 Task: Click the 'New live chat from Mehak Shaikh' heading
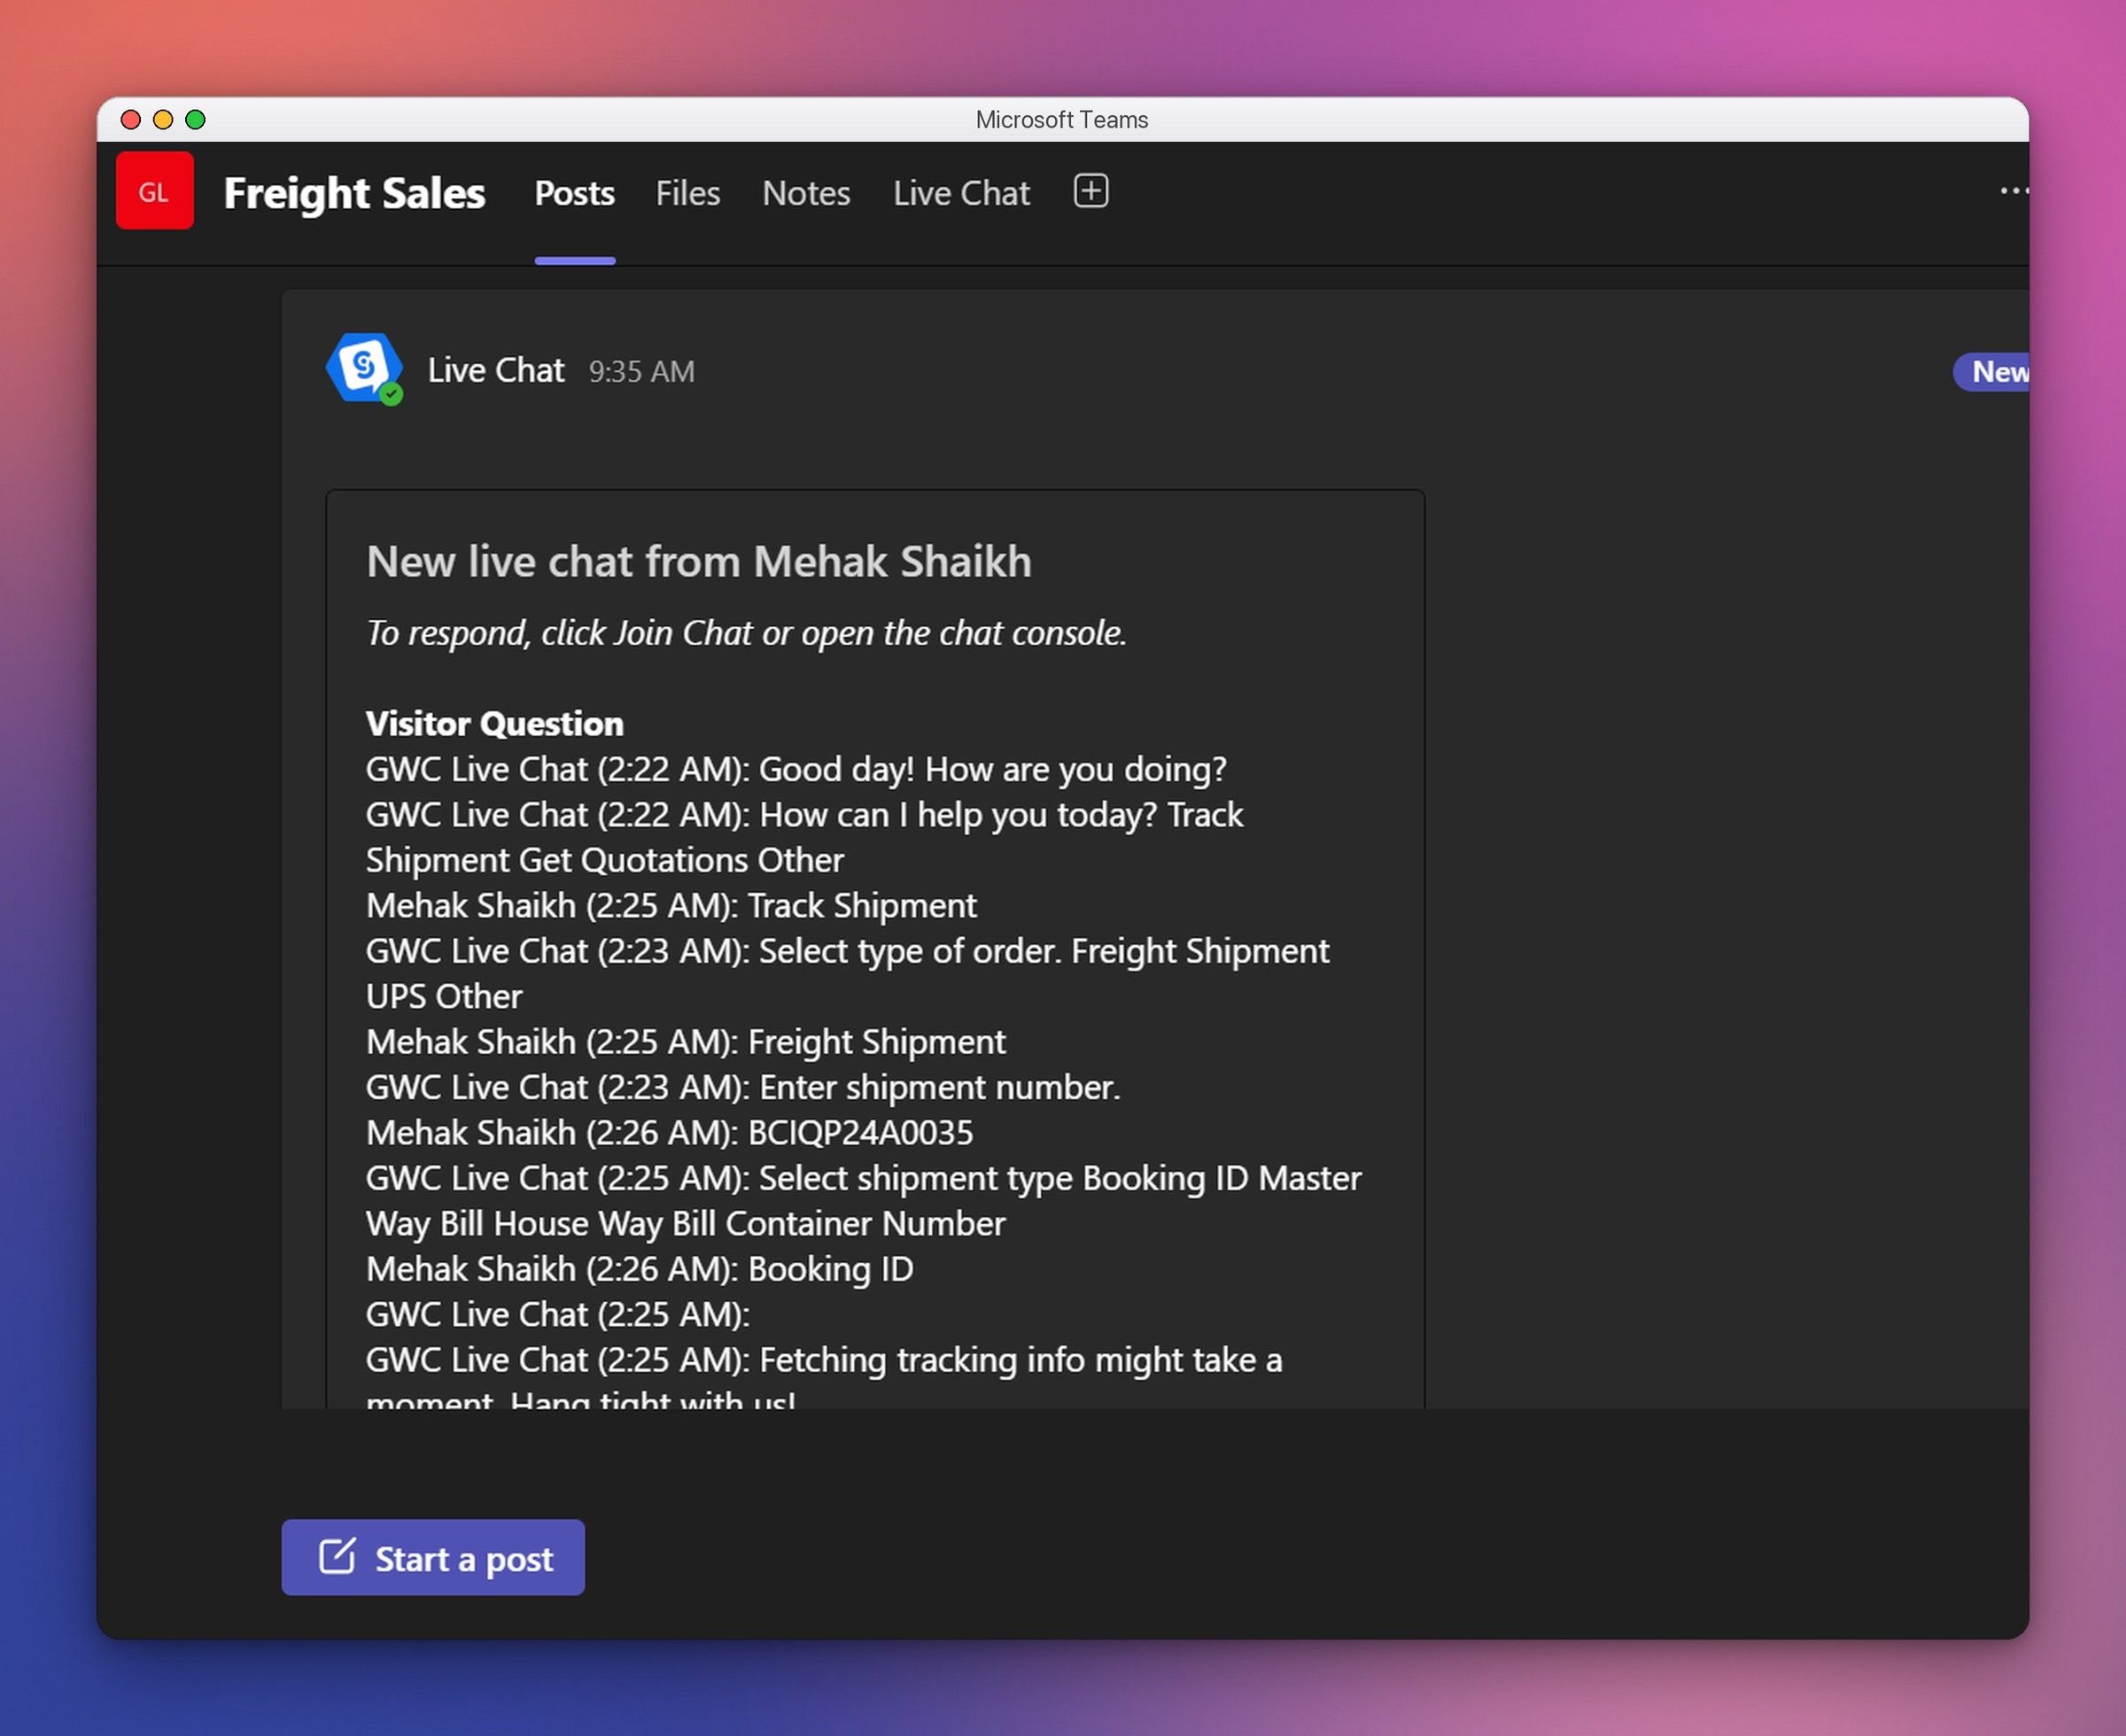pyautogui.click(x=699, y=561)
